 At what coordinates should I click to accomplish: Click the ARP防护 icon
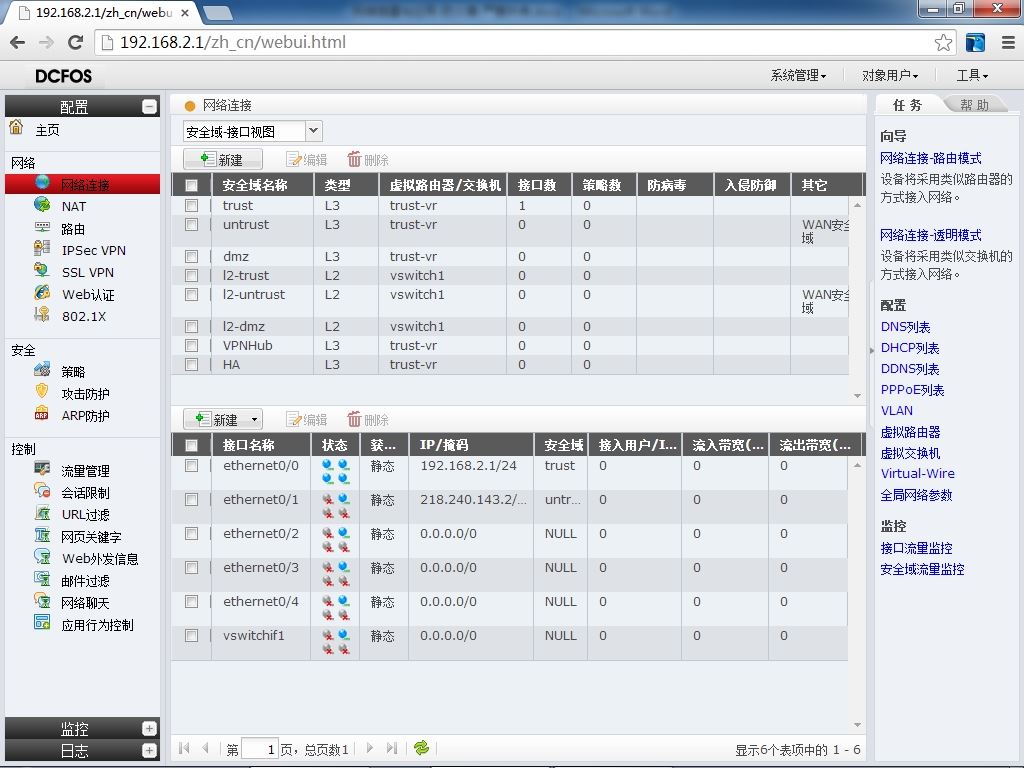tap(42, 414)
